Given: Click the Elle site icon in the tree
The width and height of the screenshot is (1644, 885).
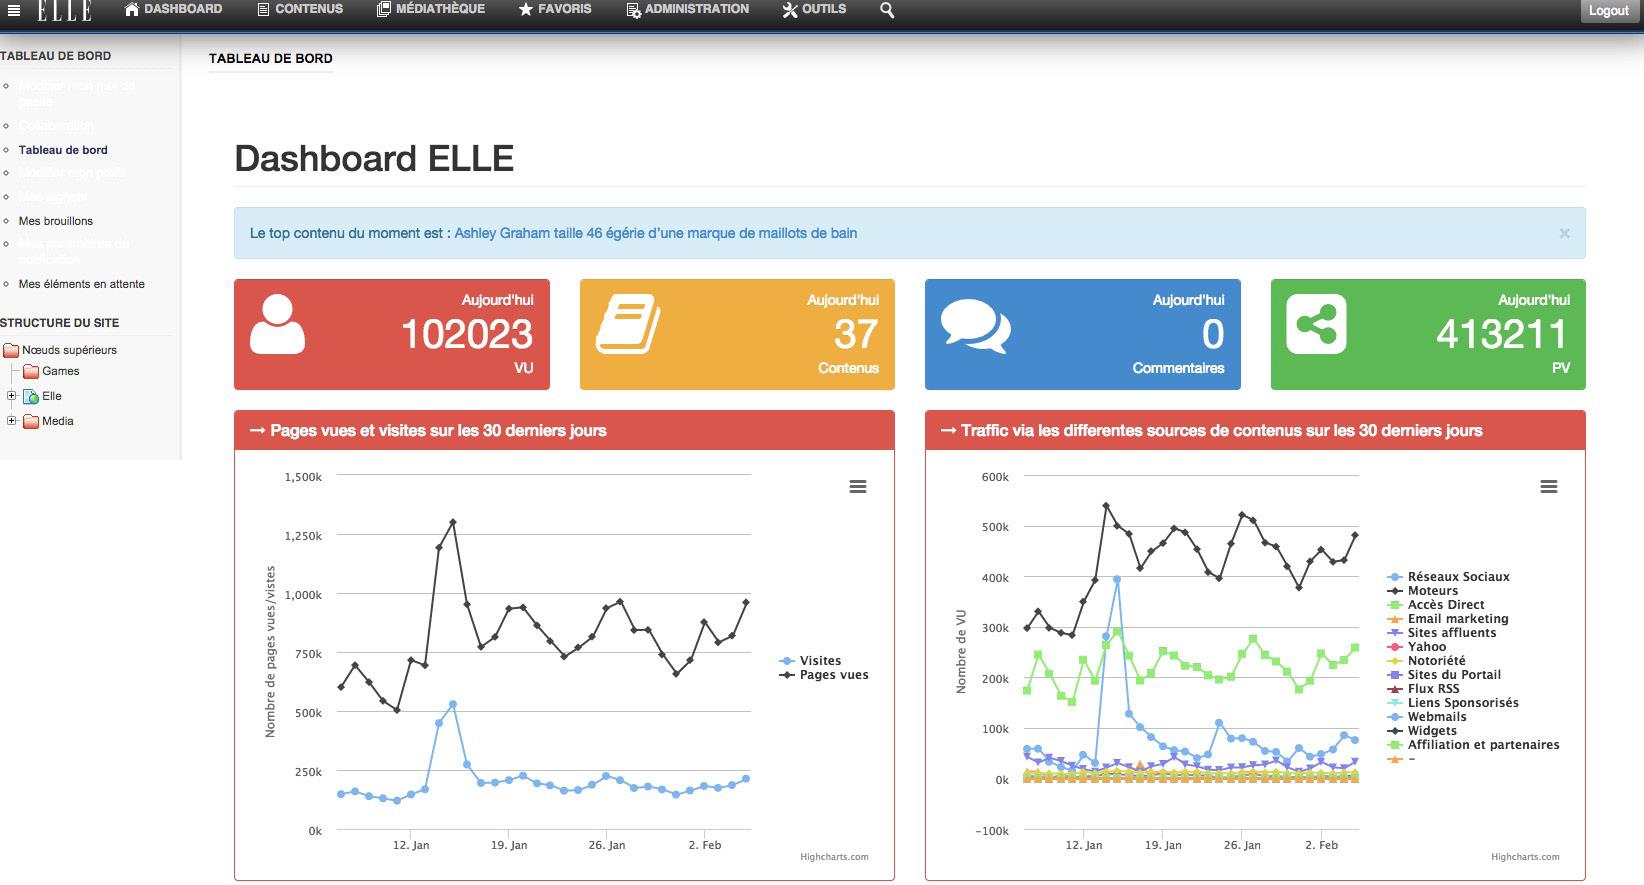Looking at the screenshot, I should (x=31, y=396).
